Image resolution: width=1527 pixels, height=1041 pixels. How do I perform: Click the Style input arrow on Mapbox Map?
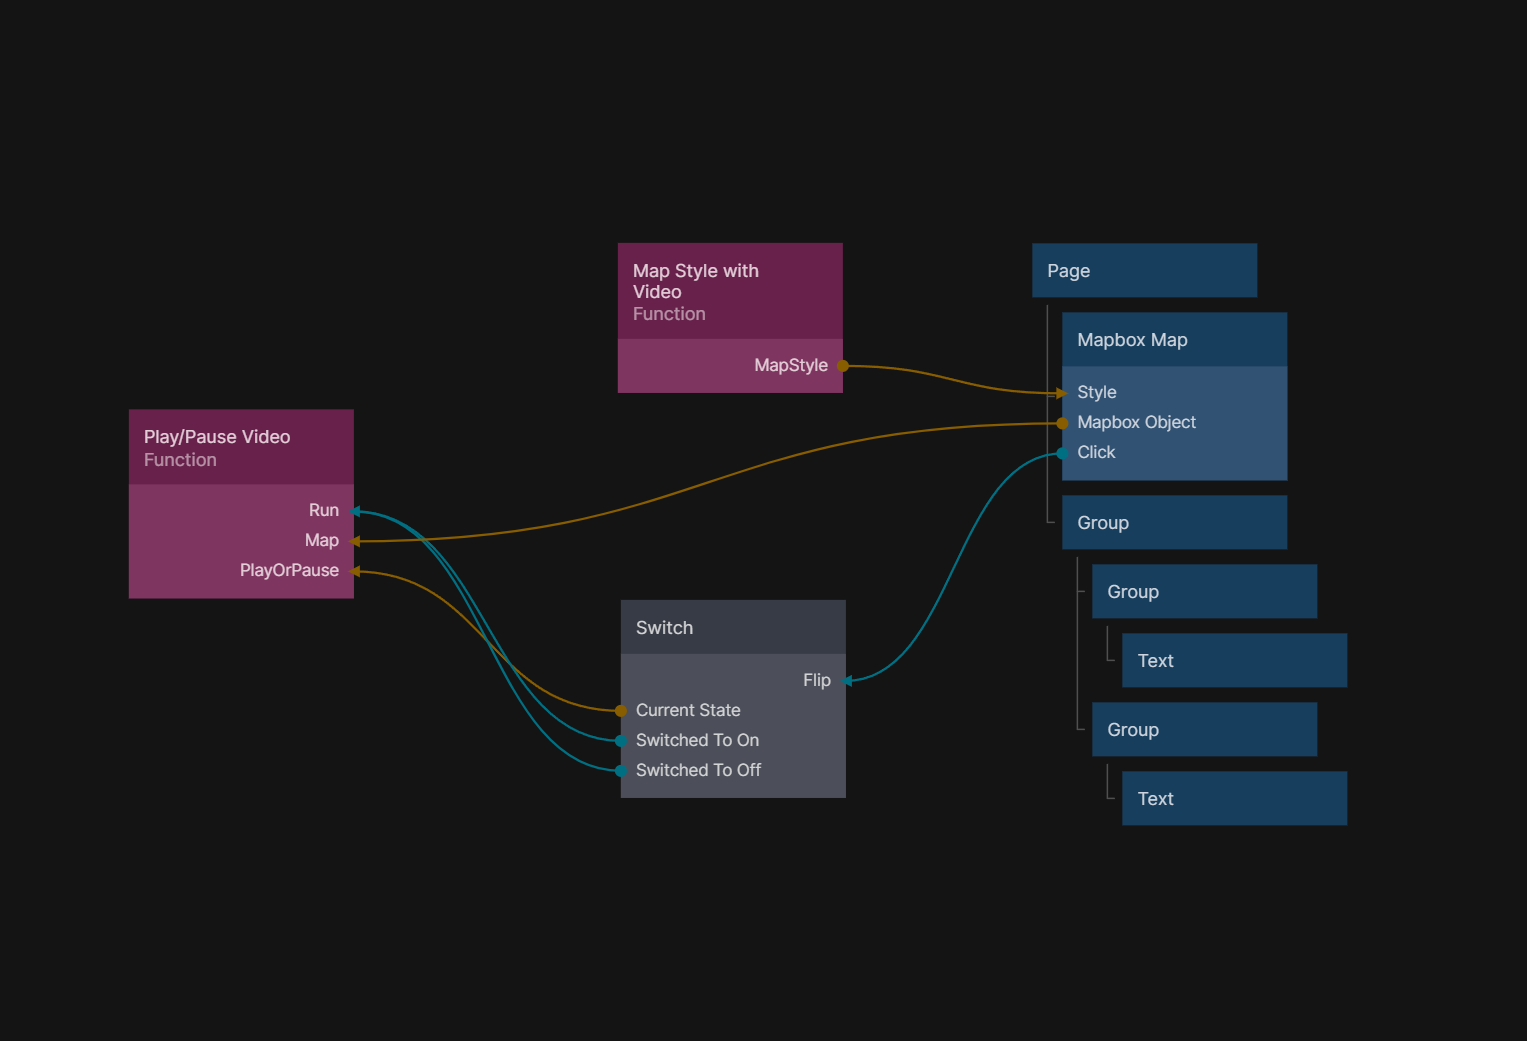[1062, 393]
